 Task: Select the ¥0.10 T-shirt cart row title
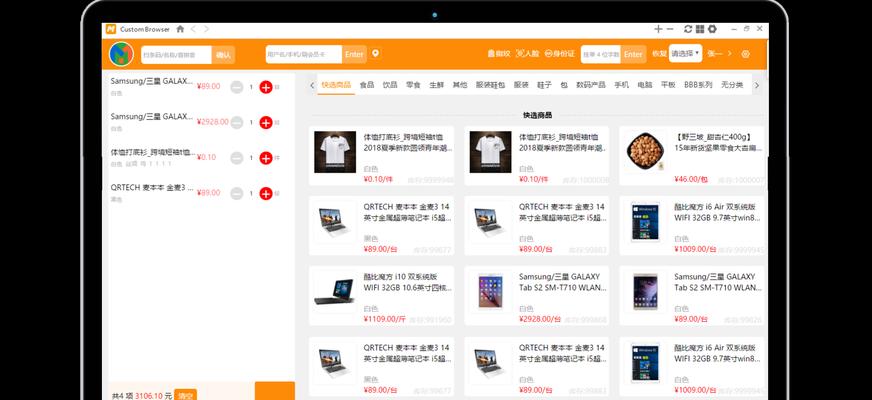(x=153, y=152)
